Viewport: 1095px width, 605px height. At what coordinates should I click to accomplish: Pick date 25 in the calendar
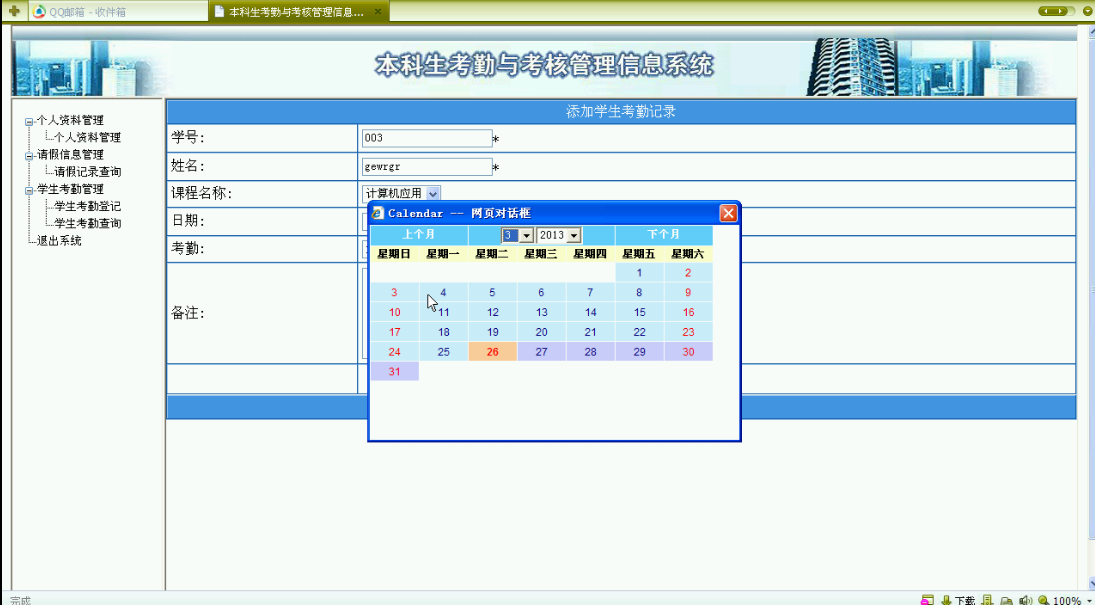tap(443, 351)
